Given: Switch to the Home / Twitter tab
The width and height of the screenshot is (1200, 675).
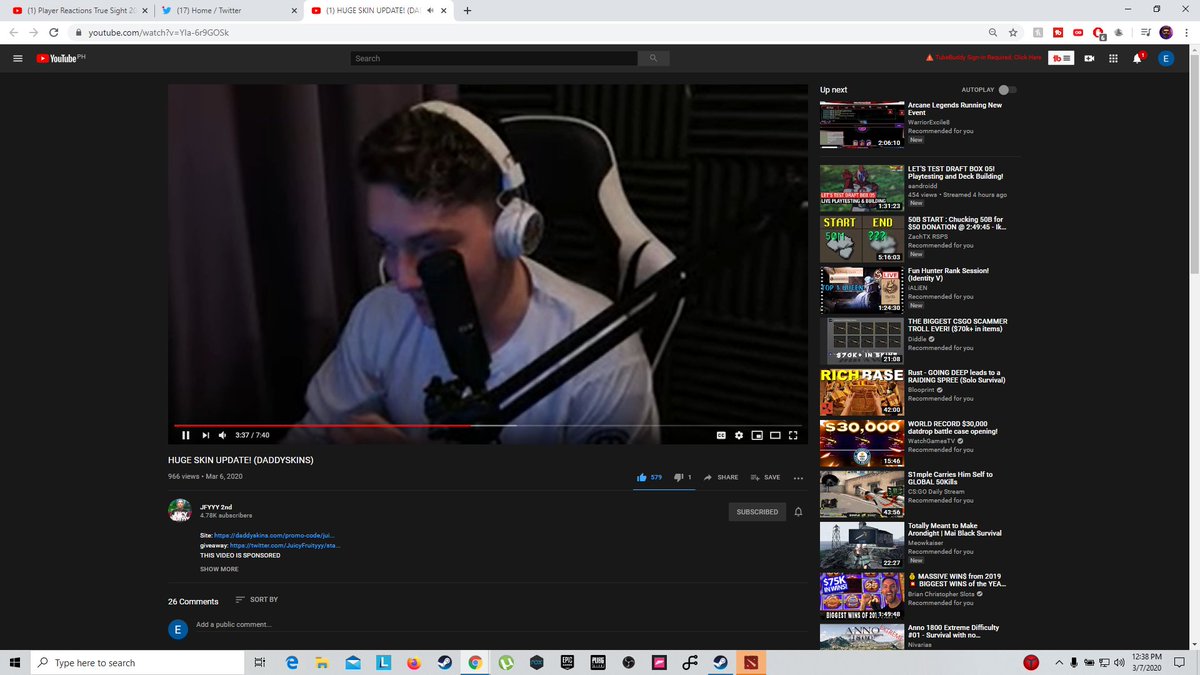Looking at the screenshot, I should tap(230, 10).
